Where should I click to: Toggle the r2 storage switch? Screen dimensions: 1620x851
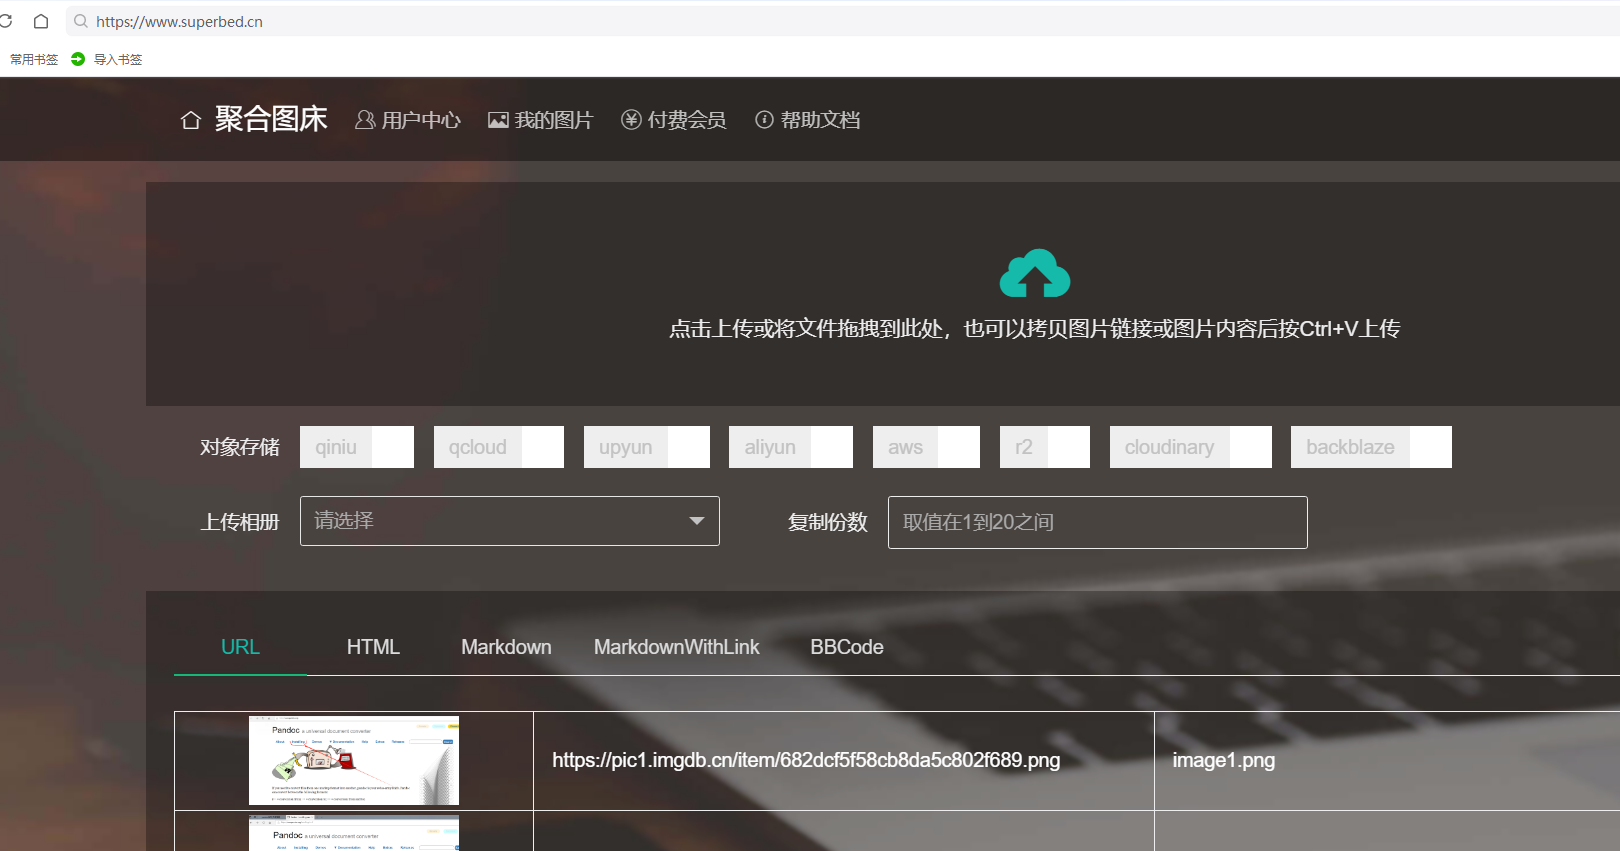(x=1045, y=447)
